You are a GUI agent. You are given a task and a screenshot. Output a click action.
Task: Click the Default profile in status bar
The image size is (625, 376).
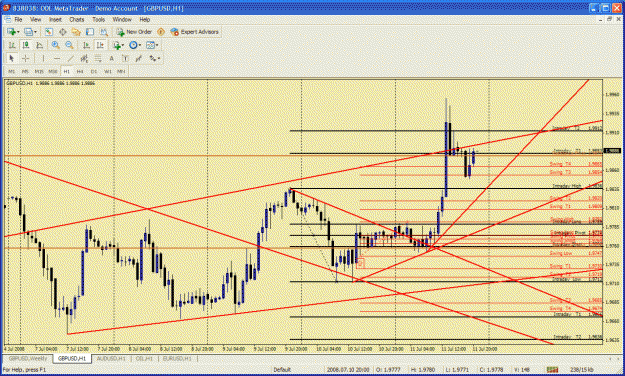tap(282, 370)
